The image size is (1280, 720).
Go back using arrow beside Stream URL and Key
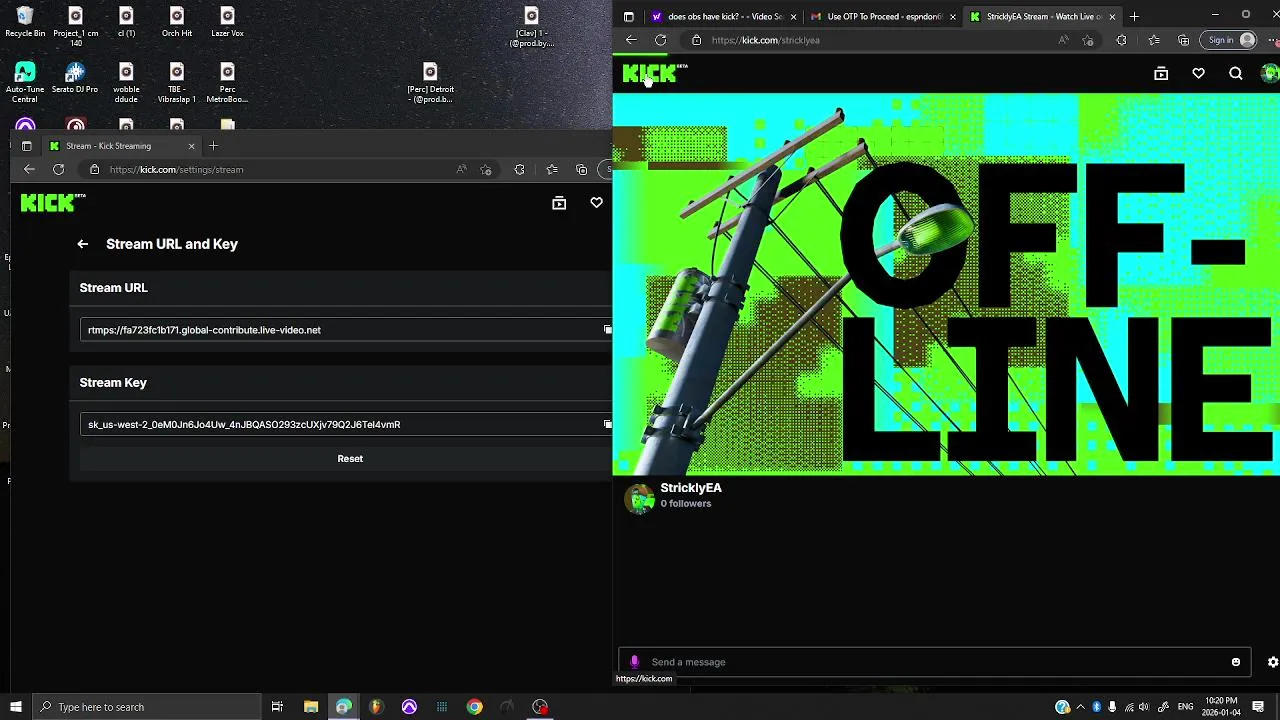(83, 244)
